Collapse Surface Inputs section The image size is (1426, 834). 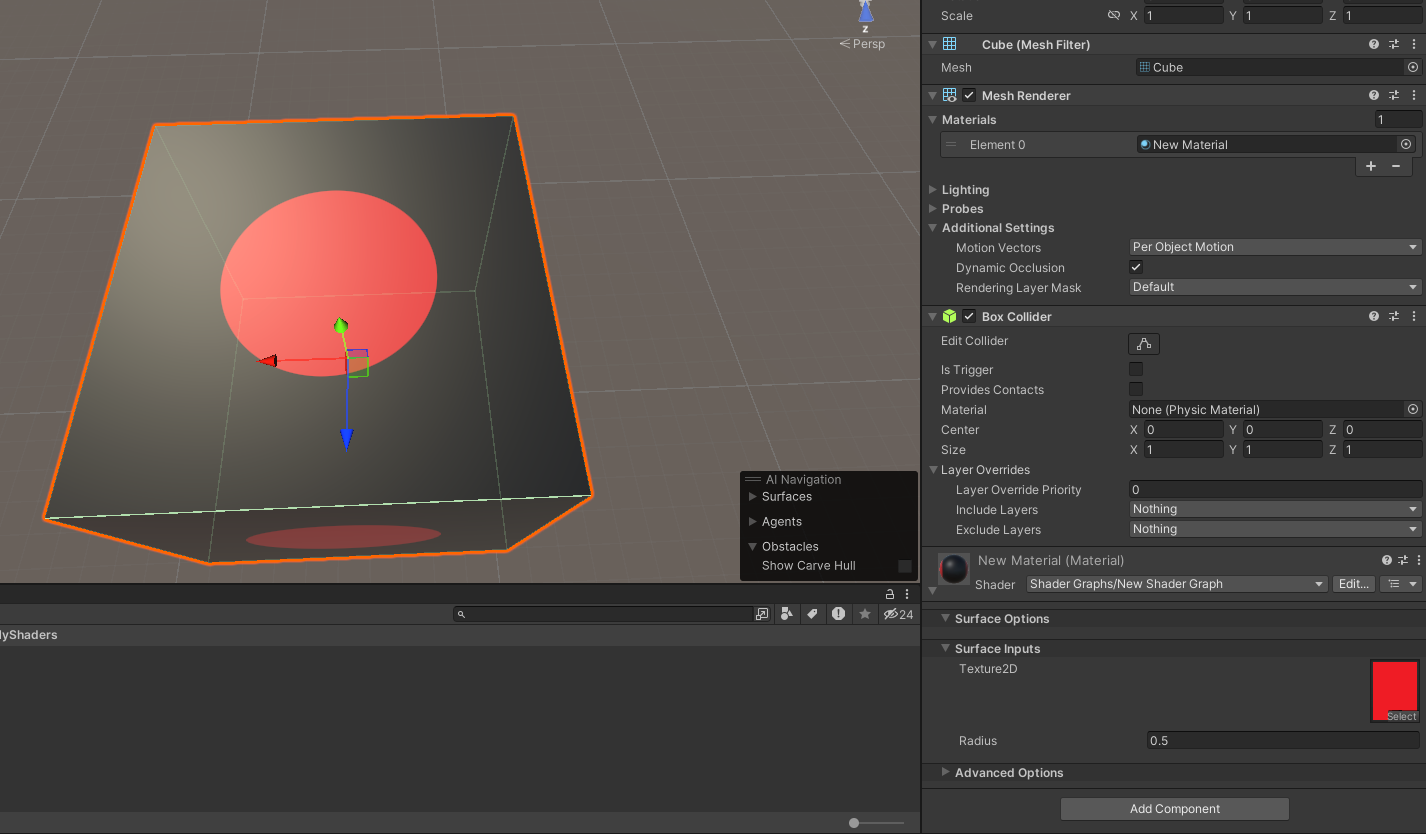[946, 649]
